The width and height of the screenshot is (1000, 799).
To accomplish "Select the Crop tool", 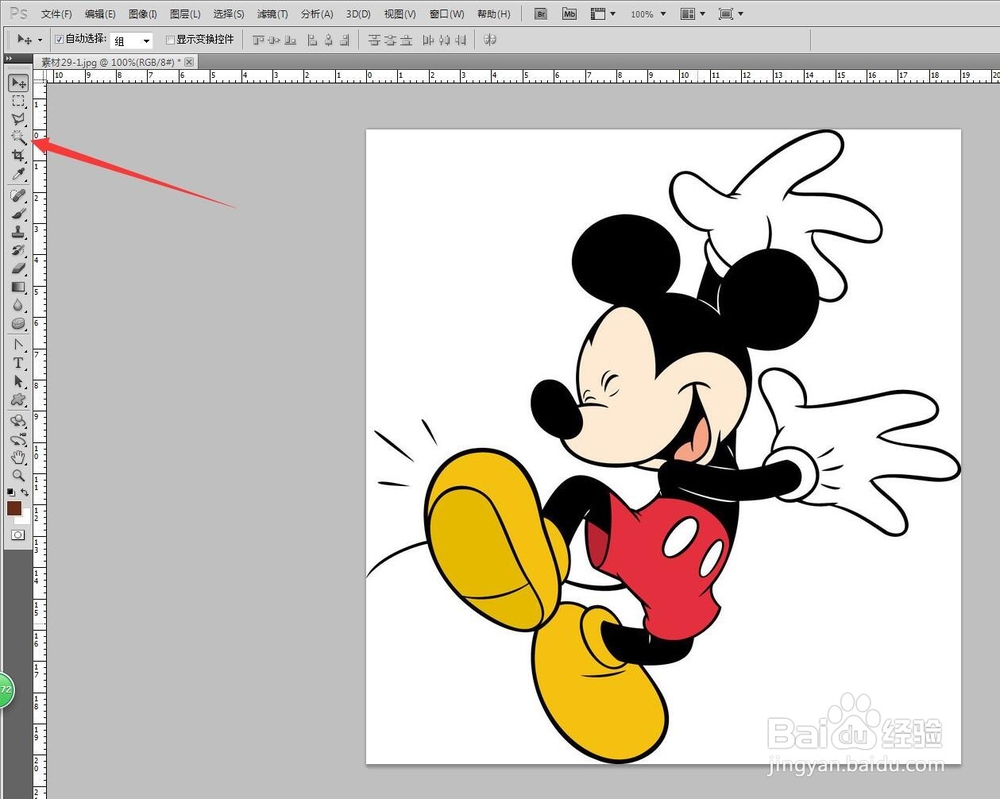I will [18, 156].
